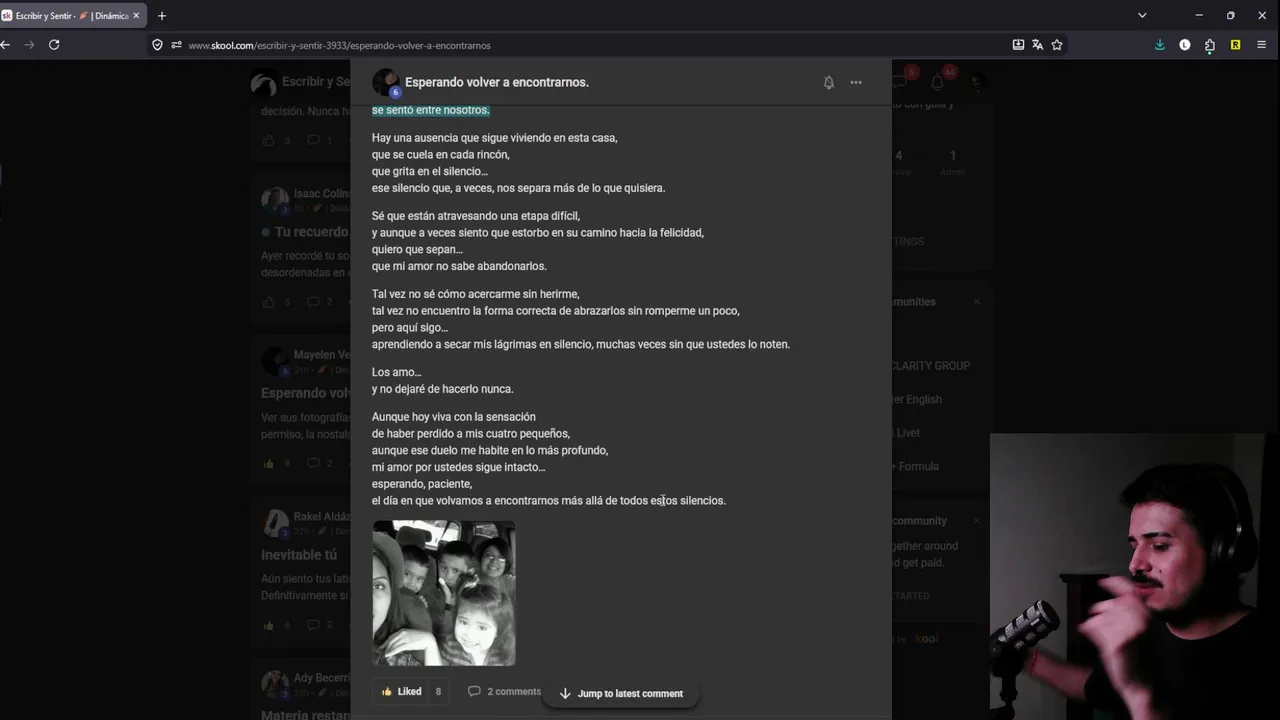Toggle the Liked thumbs-up button
Viewport: 1280px width, 720px height.
click(x=402, y=691)
